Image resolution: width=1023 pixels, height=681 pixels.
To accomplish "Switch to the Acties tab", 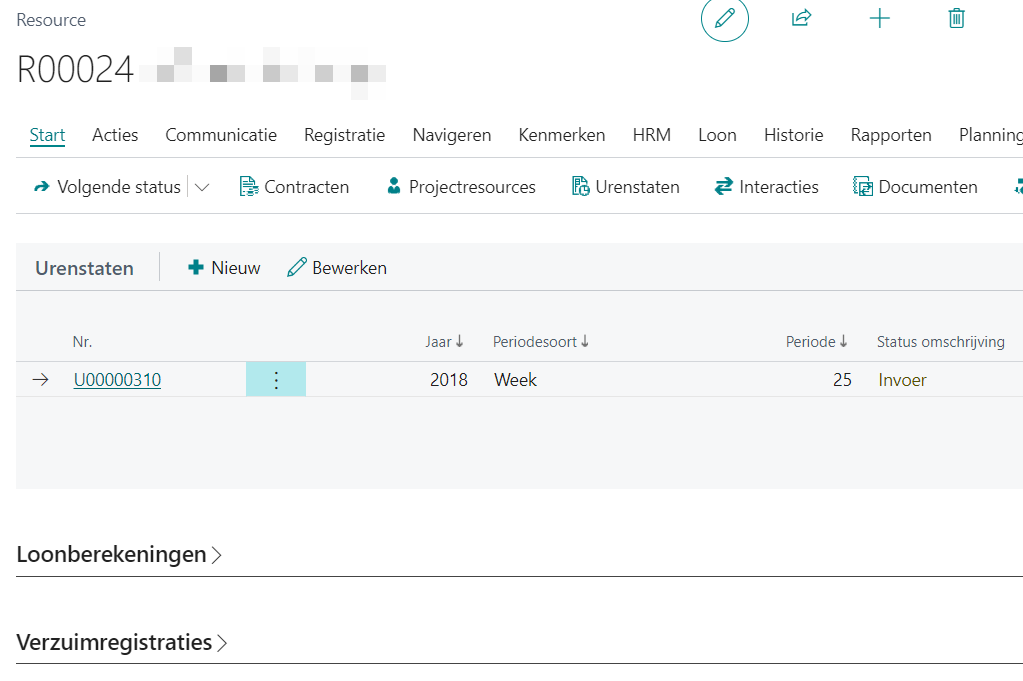I will [115, 135].
